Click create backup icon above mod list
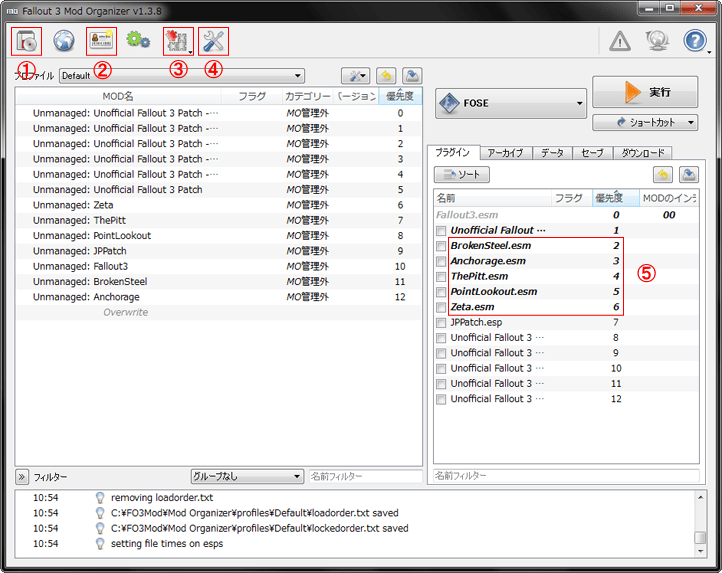This screenshot has height=573, width=722. tap(412, 76)
